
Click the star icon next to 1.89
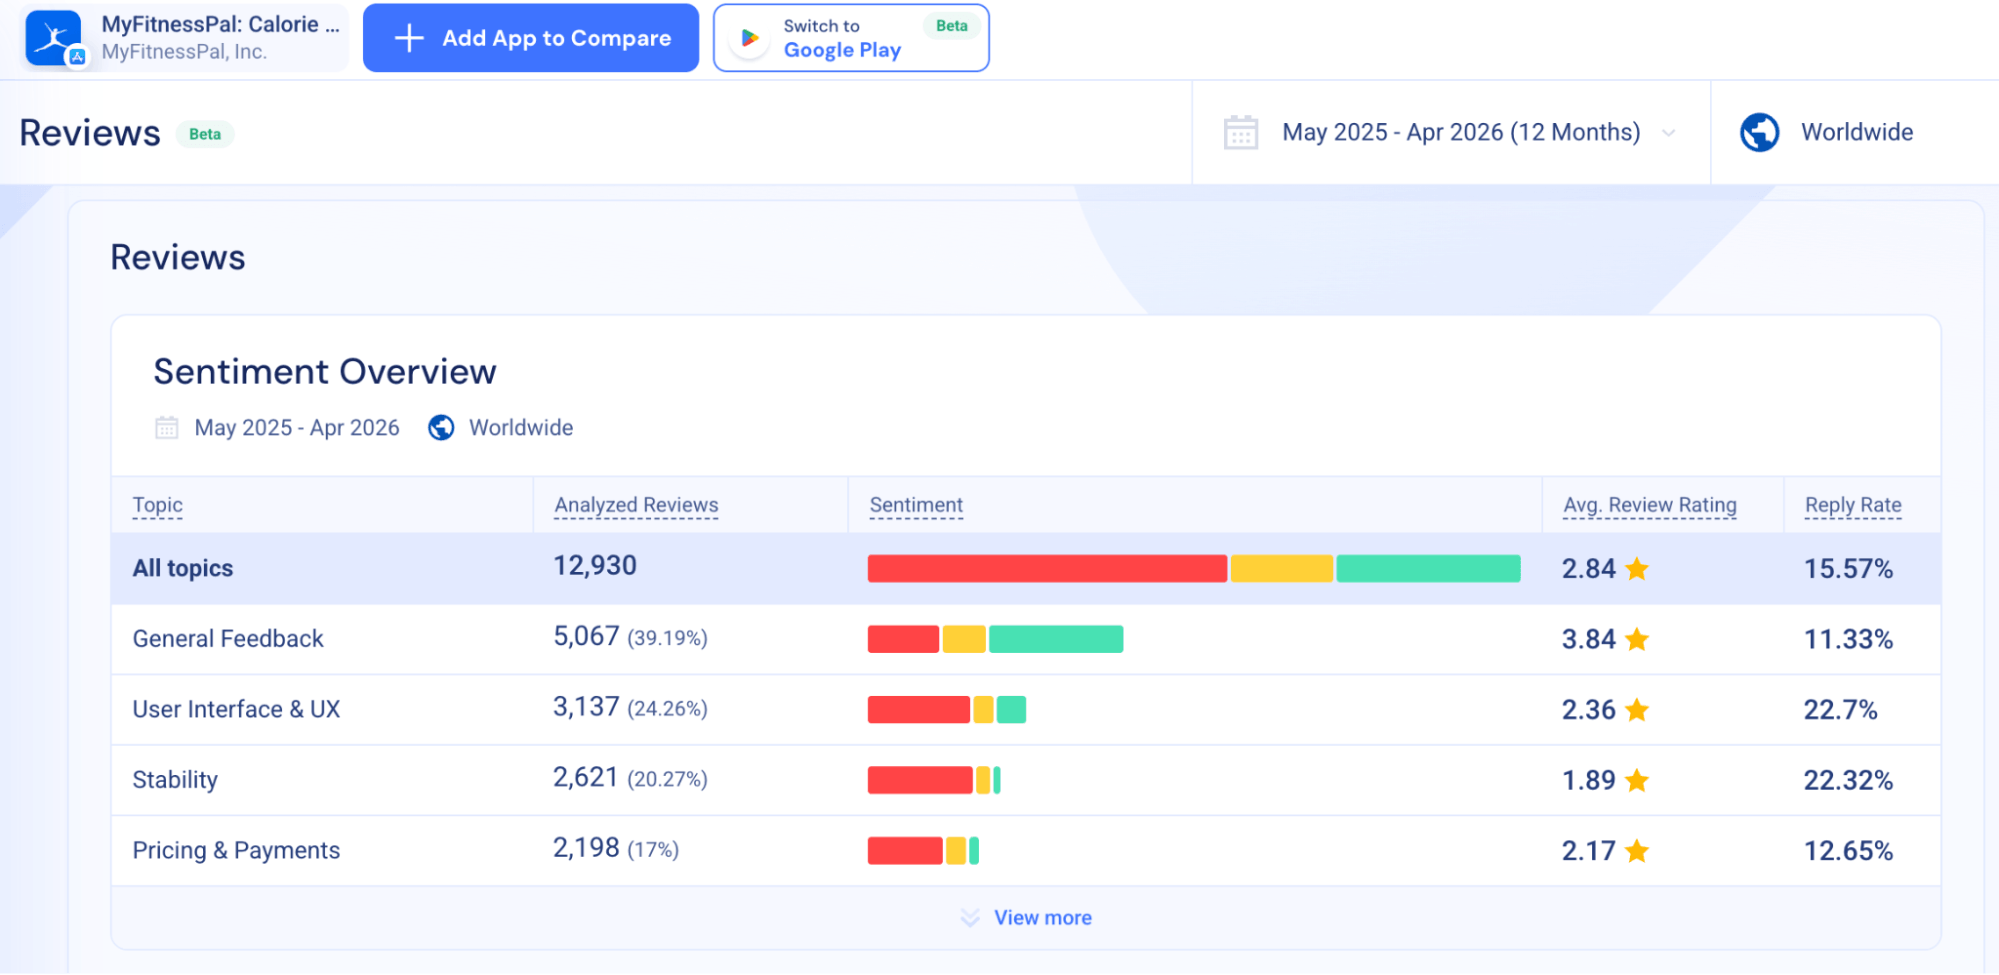coord(1637,780)
